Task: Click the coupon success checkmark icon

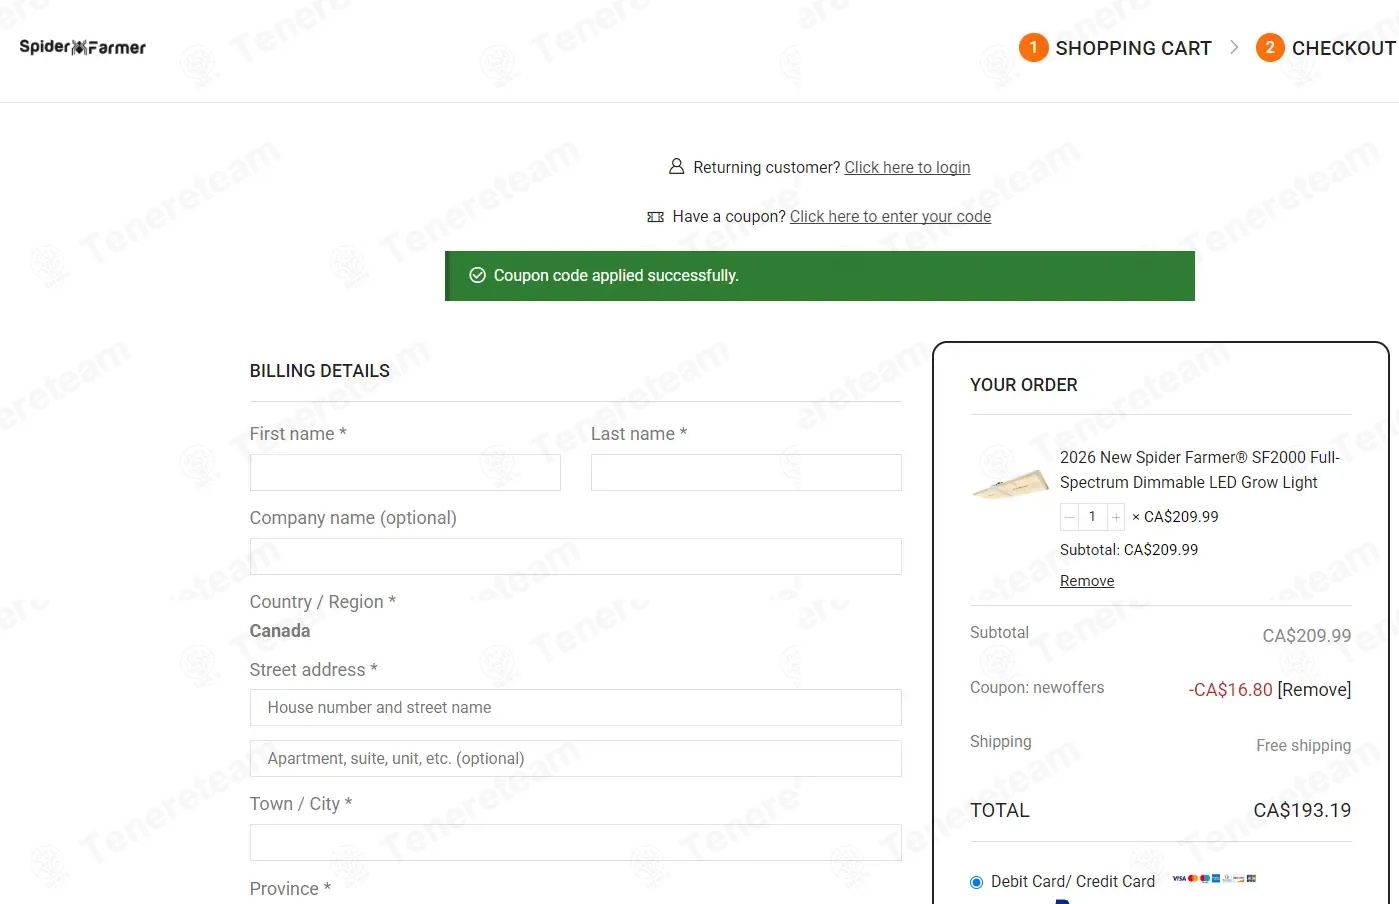Action: click(478, 275)
